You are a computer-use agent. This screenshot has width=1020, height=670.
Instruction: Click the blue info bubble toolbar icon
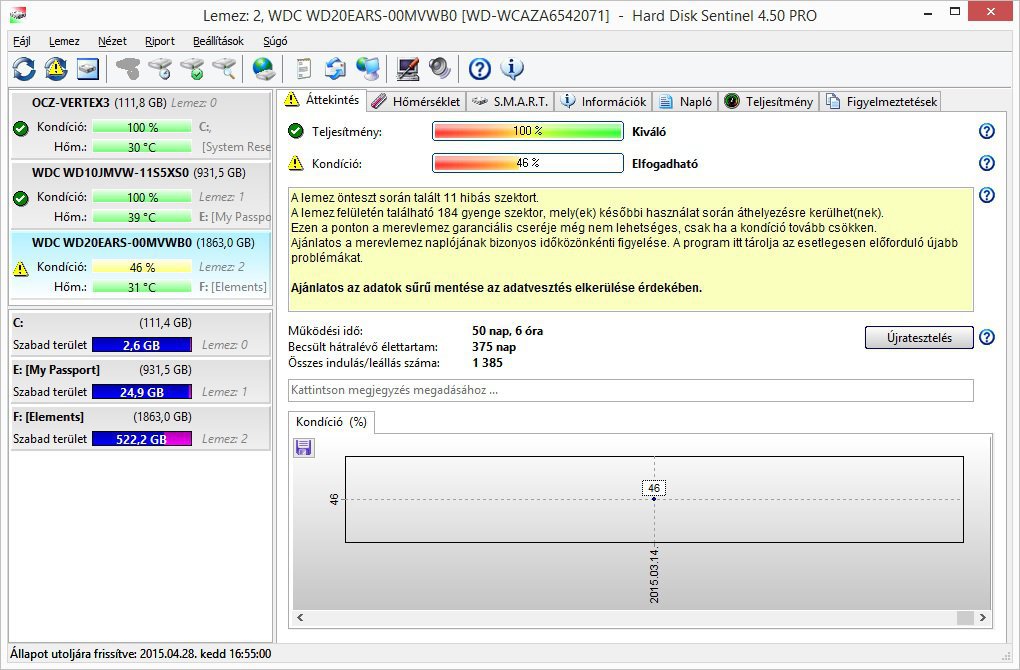(x=512, y=68)
